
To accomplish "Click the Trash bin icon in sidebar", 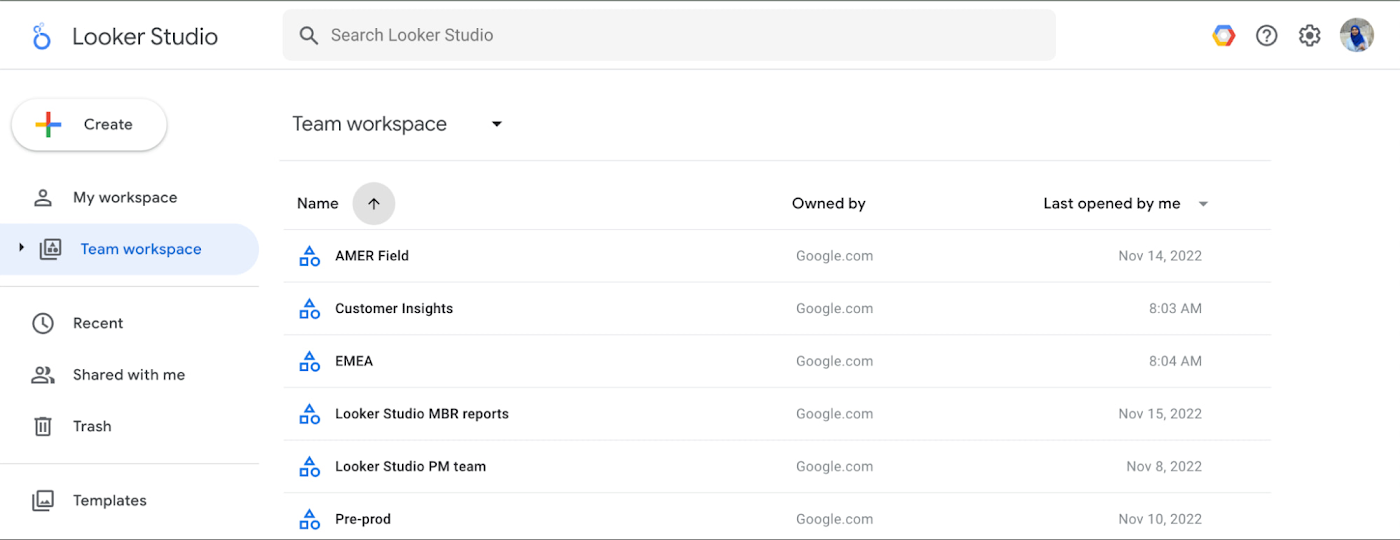I will tap(43, 426).
